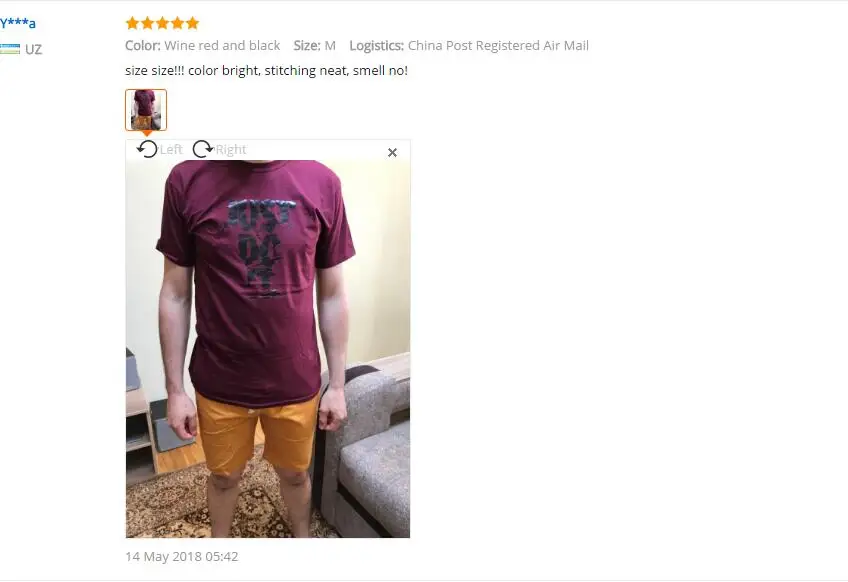Click 'Wine red and black' color value

pyautogui.click(x=222, y=45)
